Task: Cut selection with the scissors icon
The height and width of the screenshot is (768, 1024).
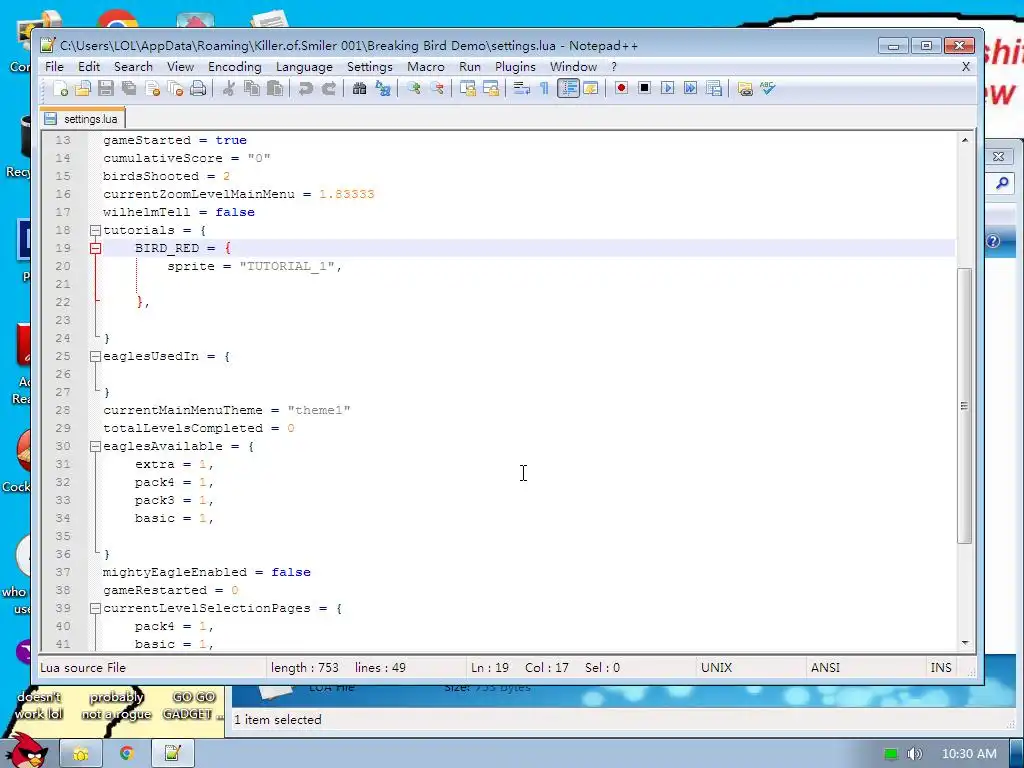Action: [x=229, y=88]
